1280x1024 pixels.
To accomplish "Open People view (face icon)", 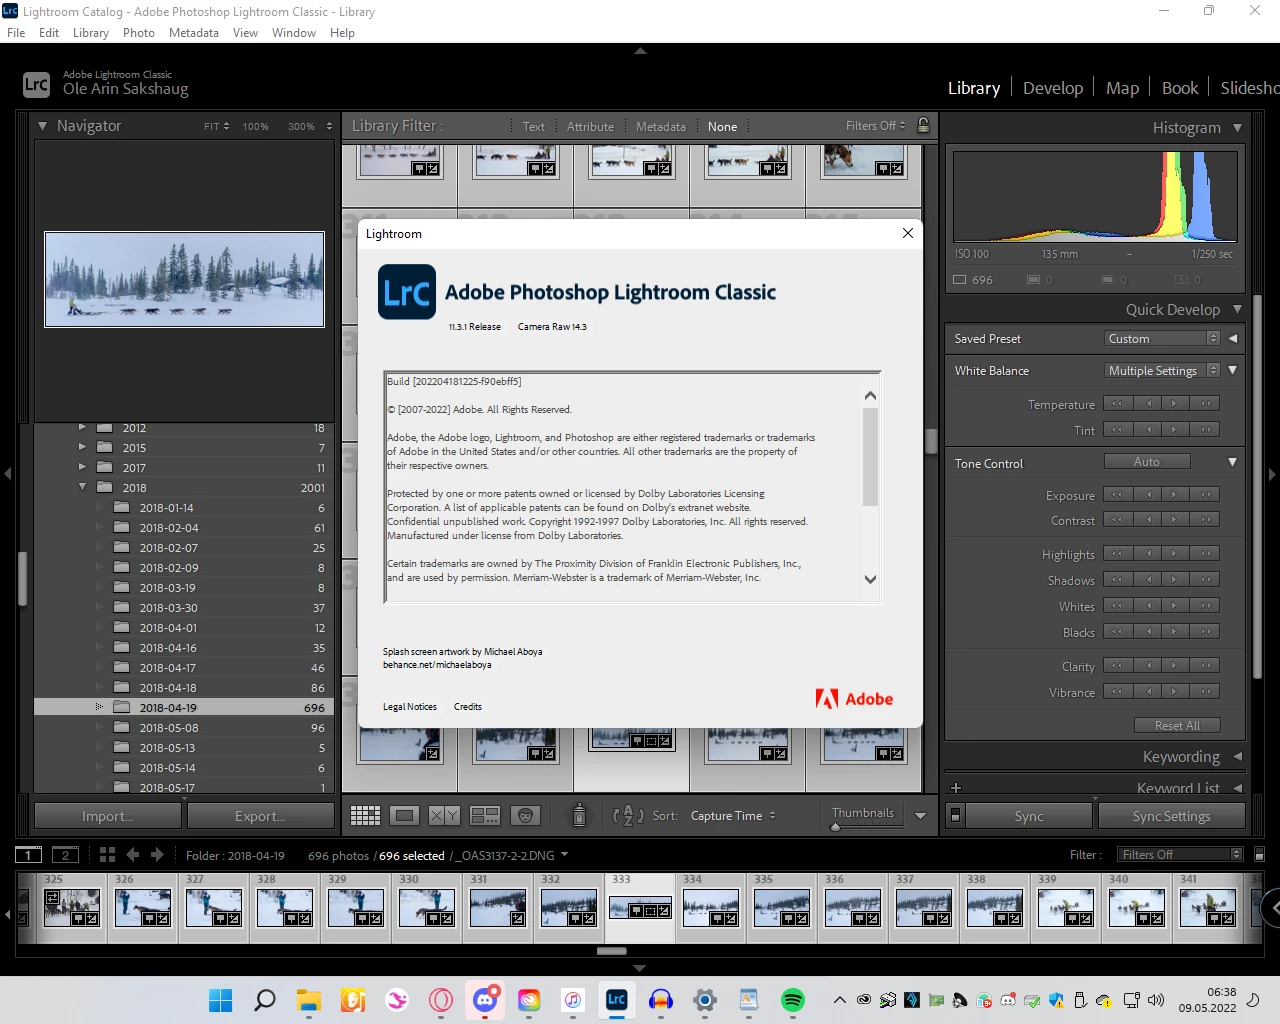I will 525,816.
